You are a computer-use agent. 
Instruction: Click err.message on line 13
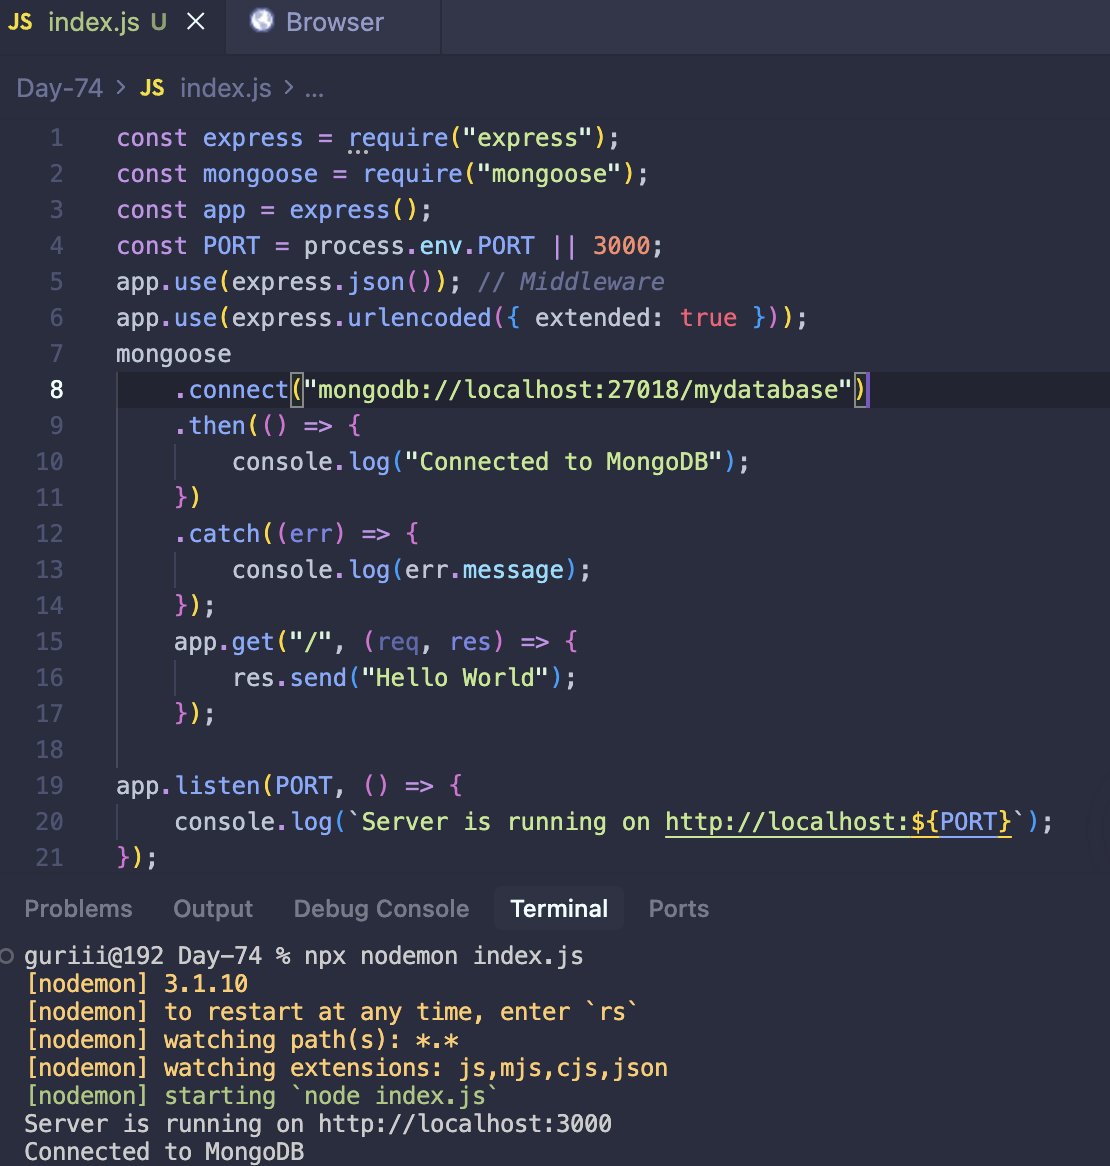click(484, 570)
